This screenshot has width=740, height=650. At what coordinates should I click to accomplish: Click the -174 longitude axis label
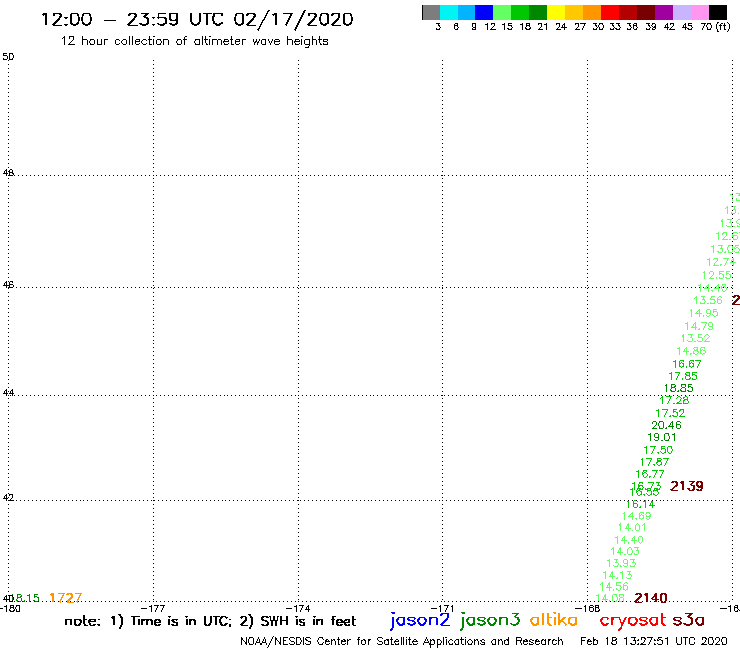pos(298,608)
